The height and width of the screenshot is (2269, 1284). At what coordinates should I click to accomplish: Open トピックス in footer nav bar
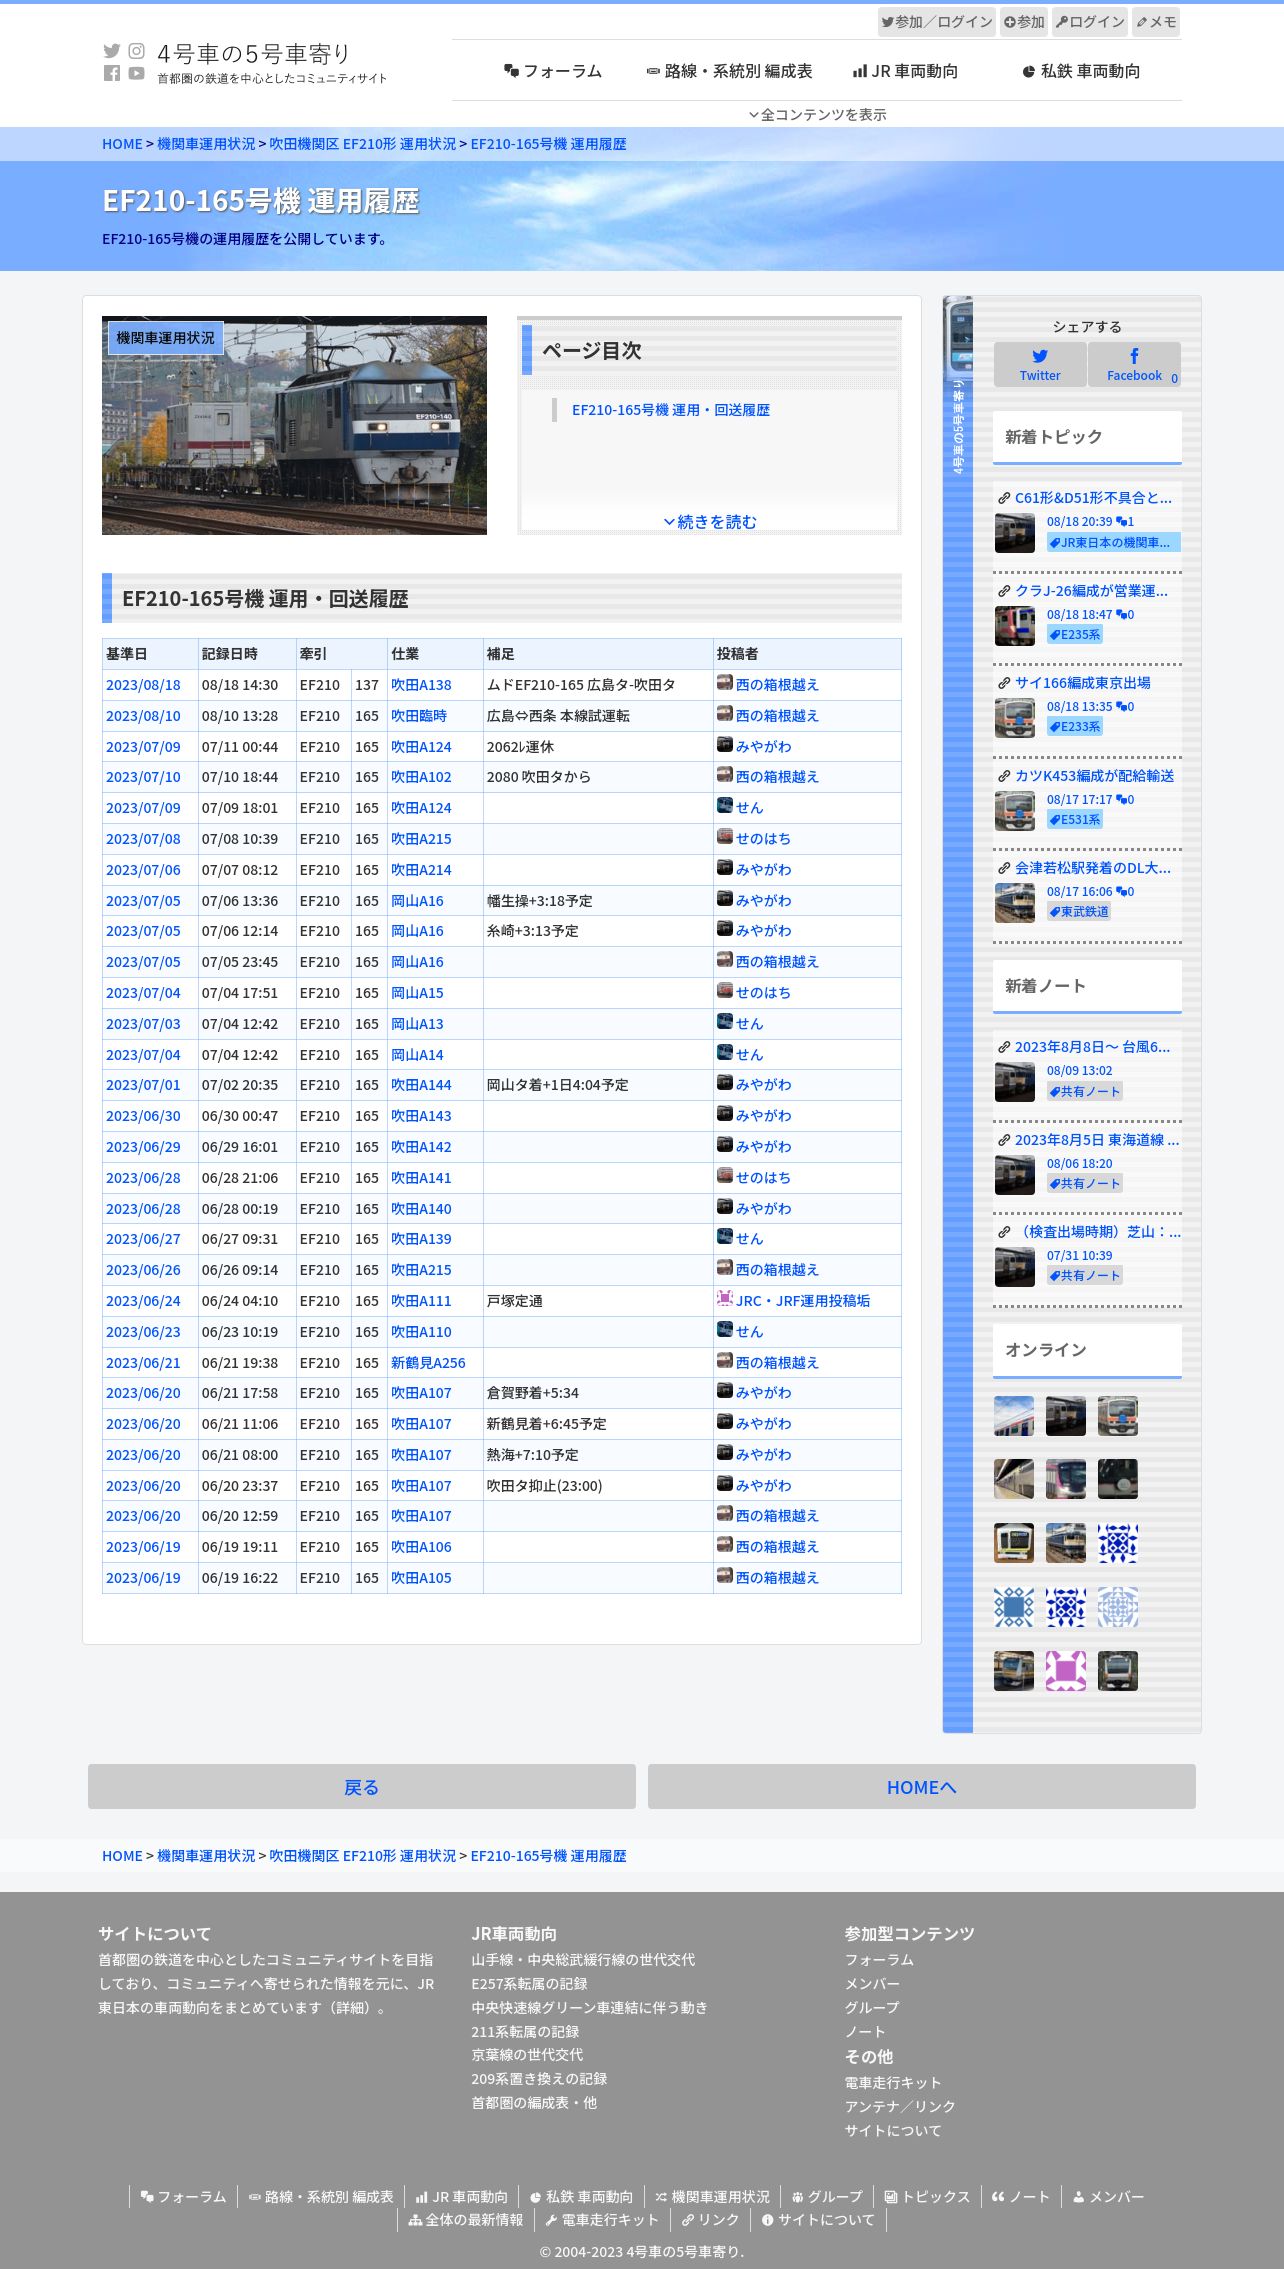927,2197
